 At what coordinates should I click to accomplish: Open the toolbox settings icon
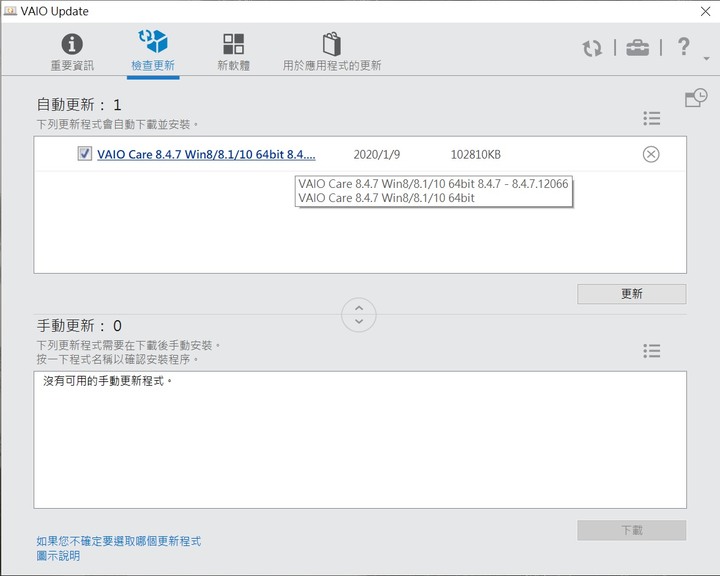pyautogui.click(x=637, y=48)
